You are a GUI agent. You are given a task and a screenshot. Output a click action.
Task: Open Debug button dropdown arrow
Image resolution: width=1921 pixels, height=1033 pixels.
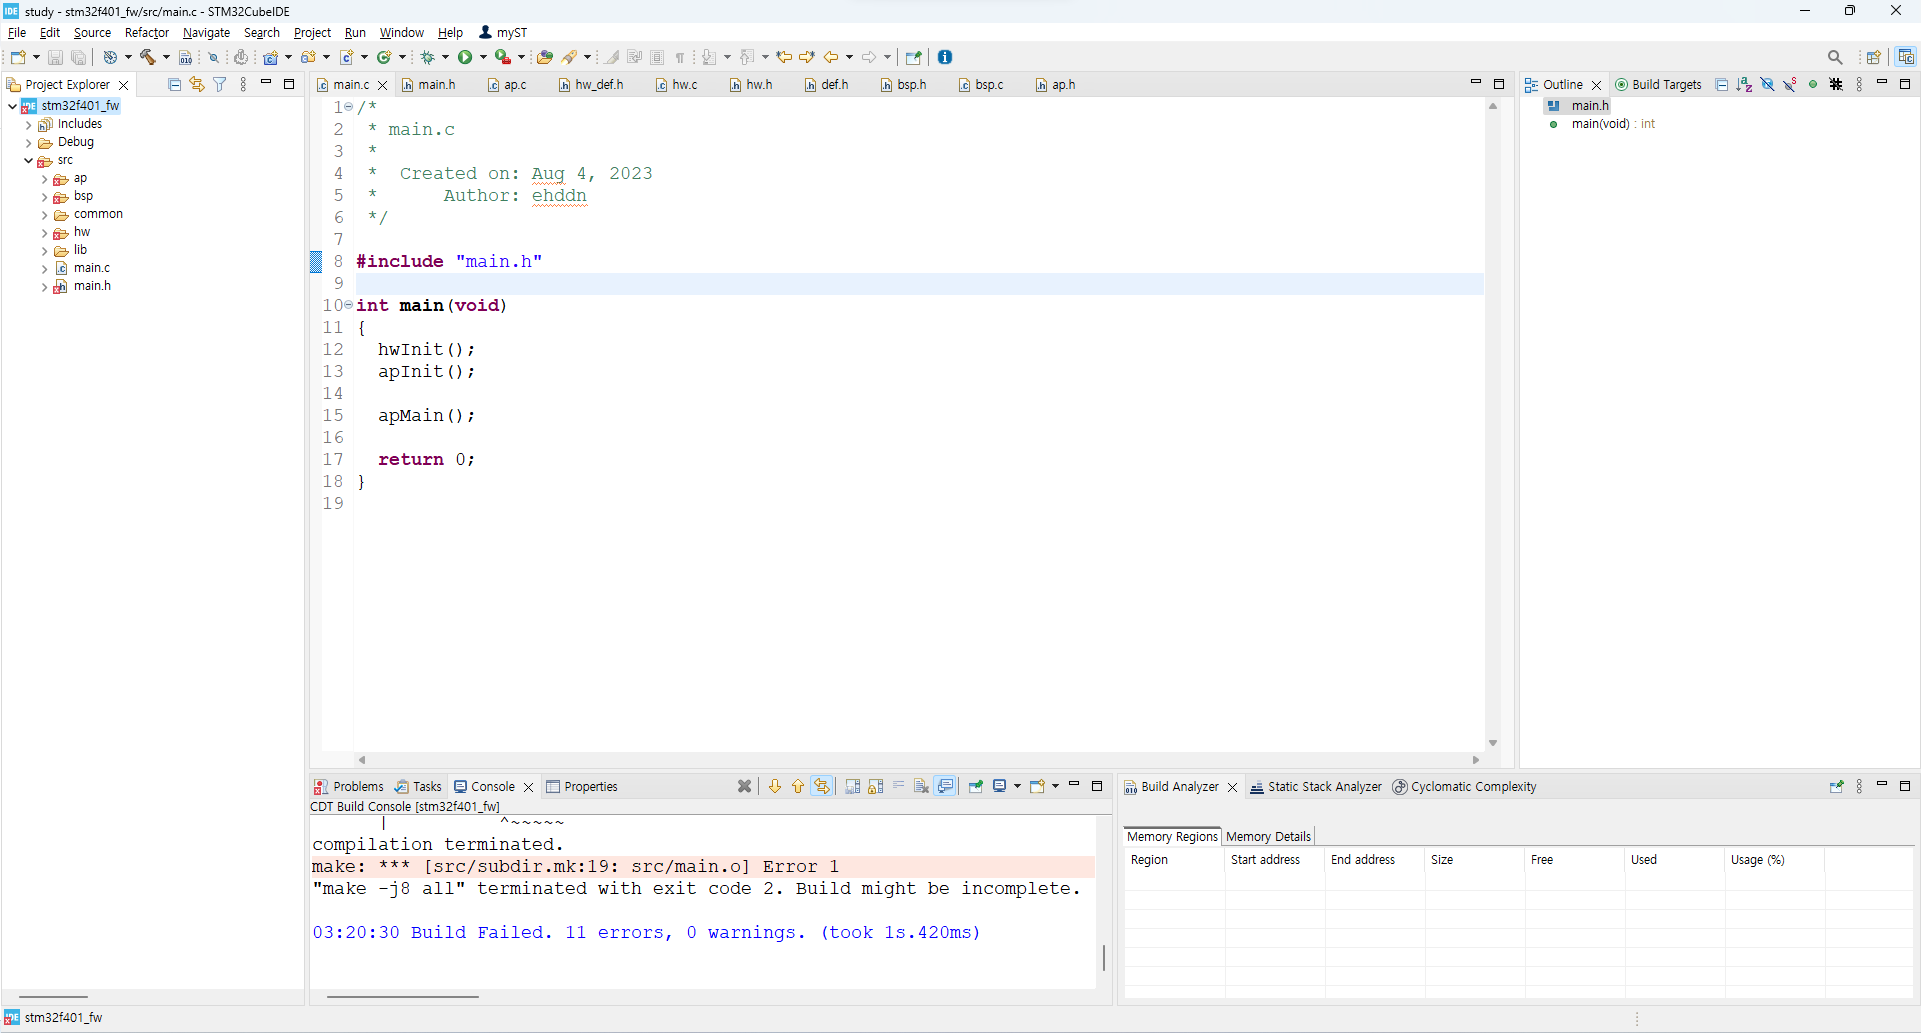point(446,57)
